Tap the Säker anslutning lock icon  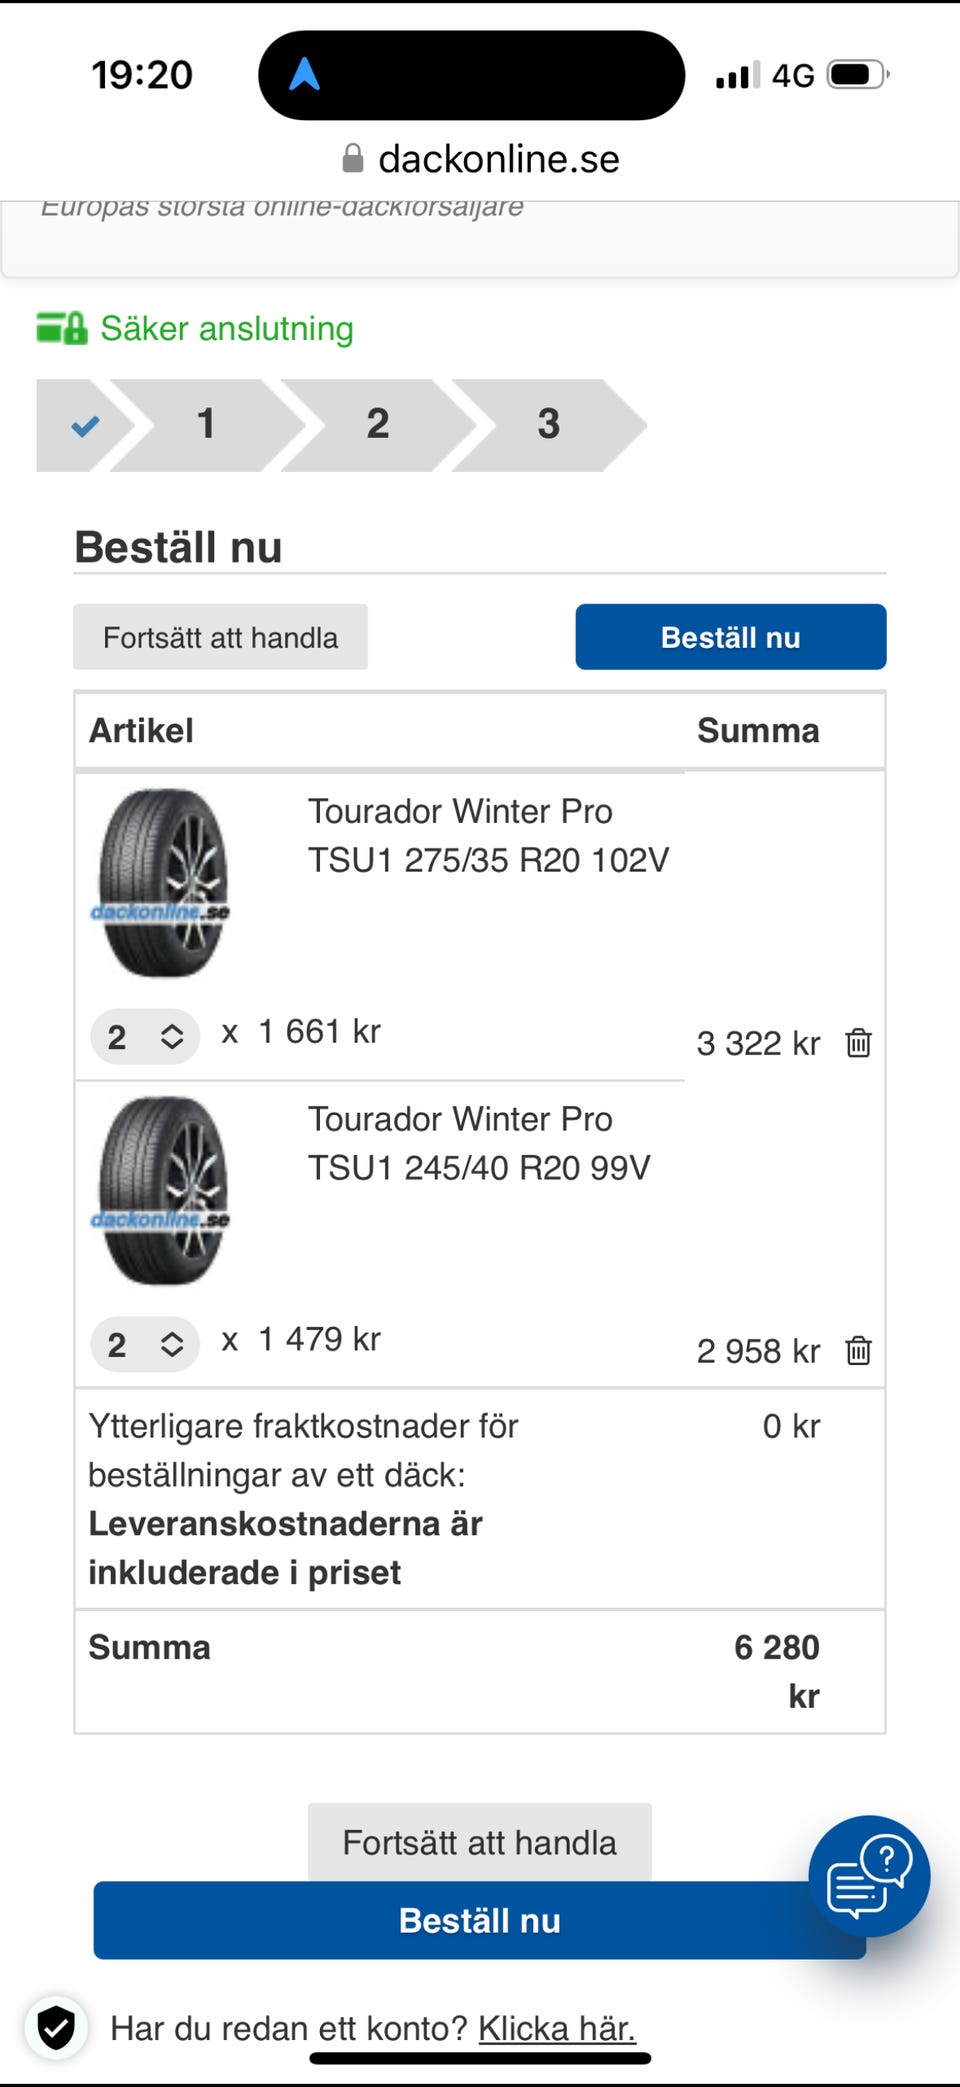62,328
